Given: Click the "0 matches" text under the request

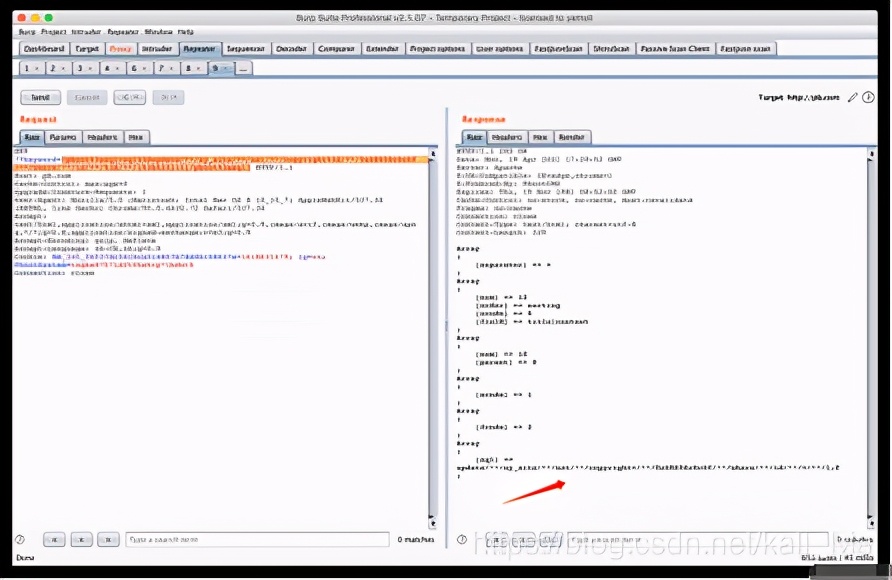Looking at the screenshot, I should 415,539.
